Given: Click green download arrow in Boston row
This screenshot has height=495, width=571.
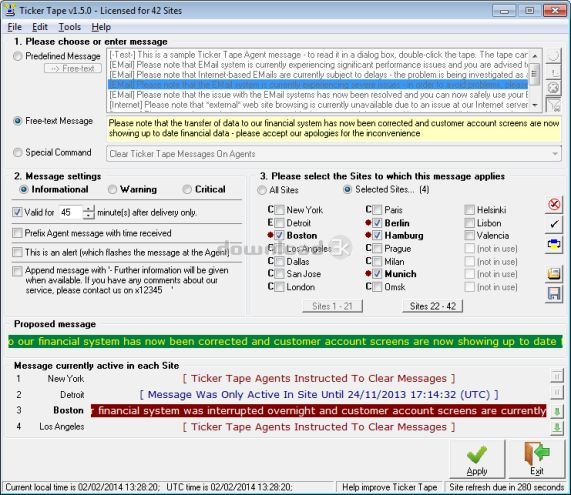Looking at the screenshot, I should (x=556, y=412).
